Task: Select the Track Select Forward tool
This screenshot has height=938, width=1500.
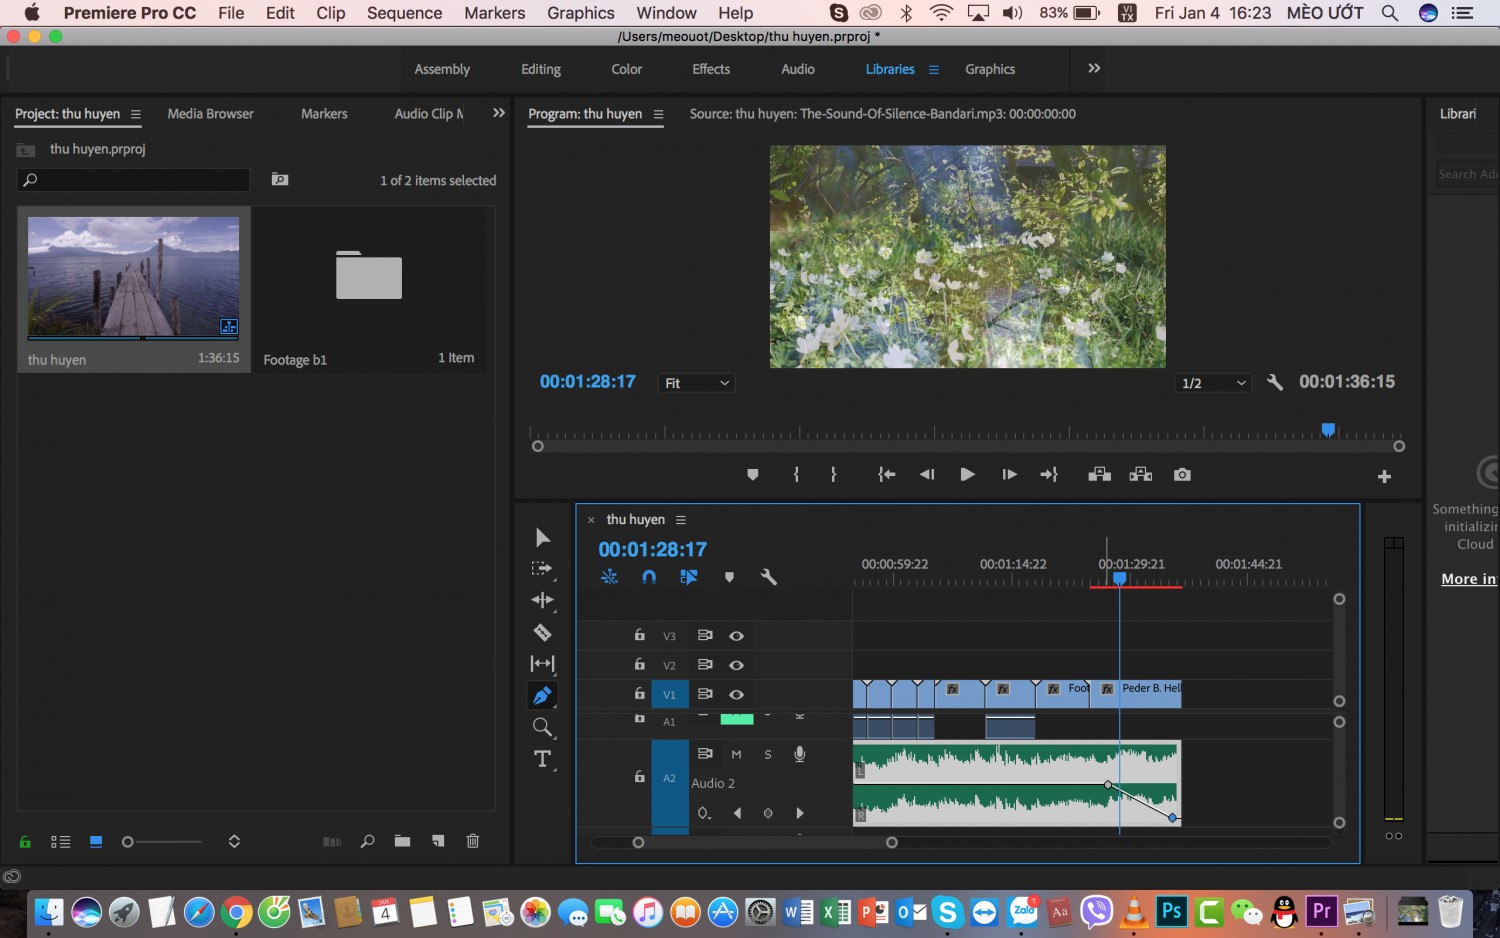Action: point(542,569)
